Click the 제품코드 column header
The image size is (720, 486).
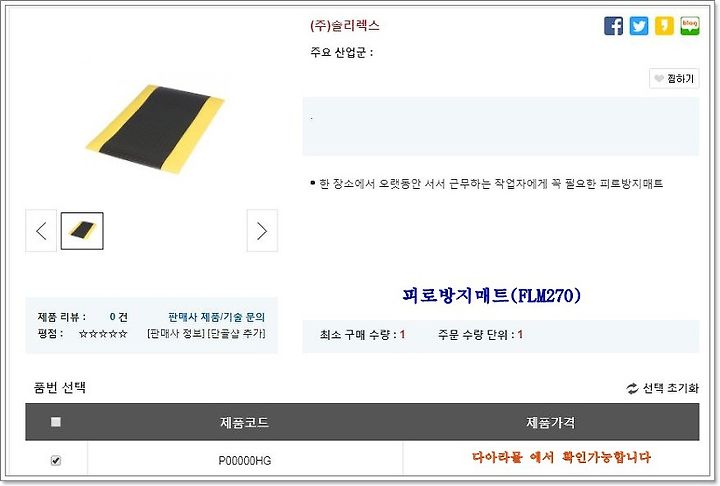point(244,422)
